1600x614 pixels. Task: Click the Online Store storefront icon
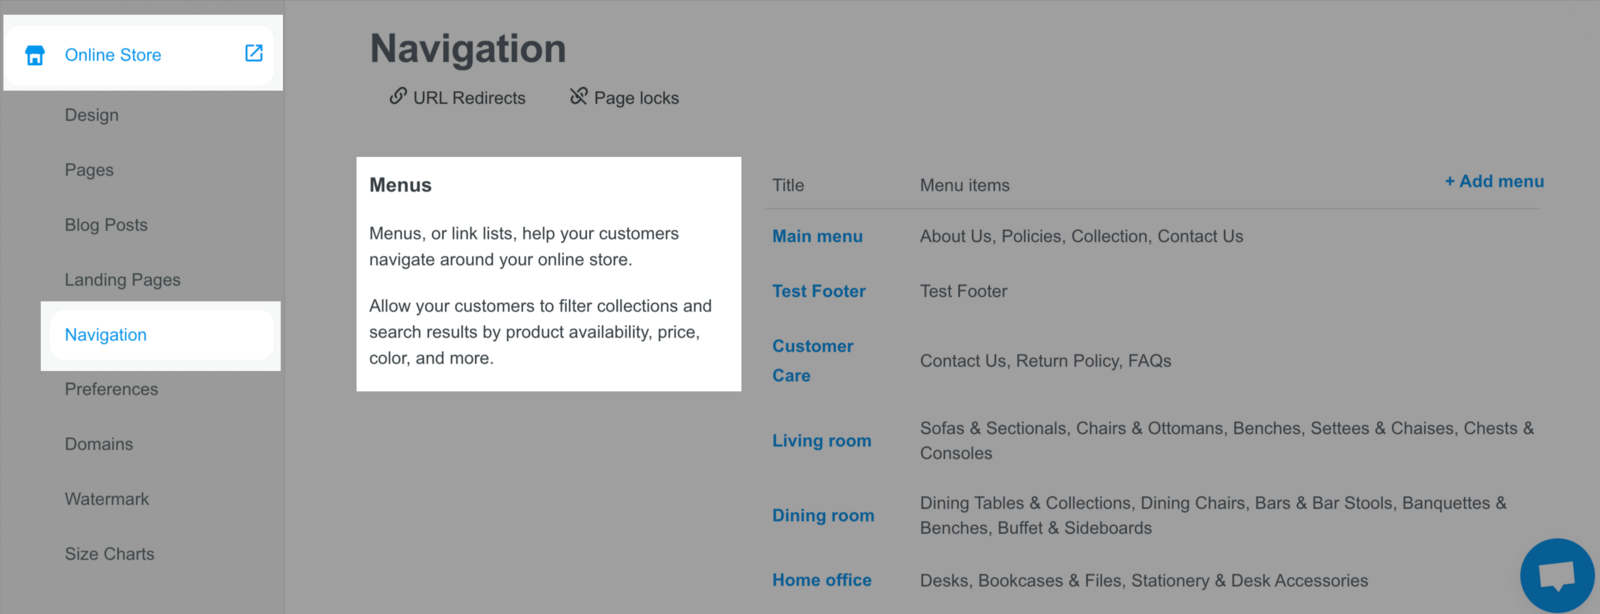tap(35, 55)
